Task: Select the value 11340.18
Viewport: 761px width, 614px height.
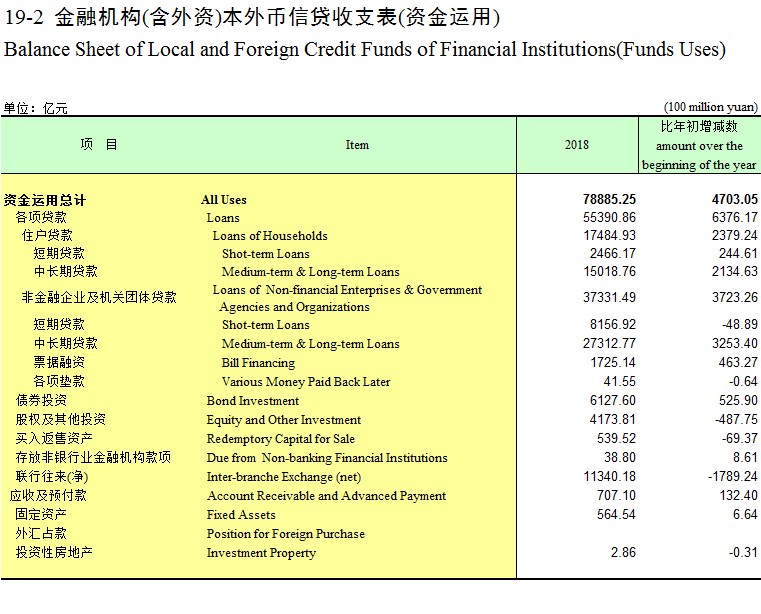Action: 609,476
